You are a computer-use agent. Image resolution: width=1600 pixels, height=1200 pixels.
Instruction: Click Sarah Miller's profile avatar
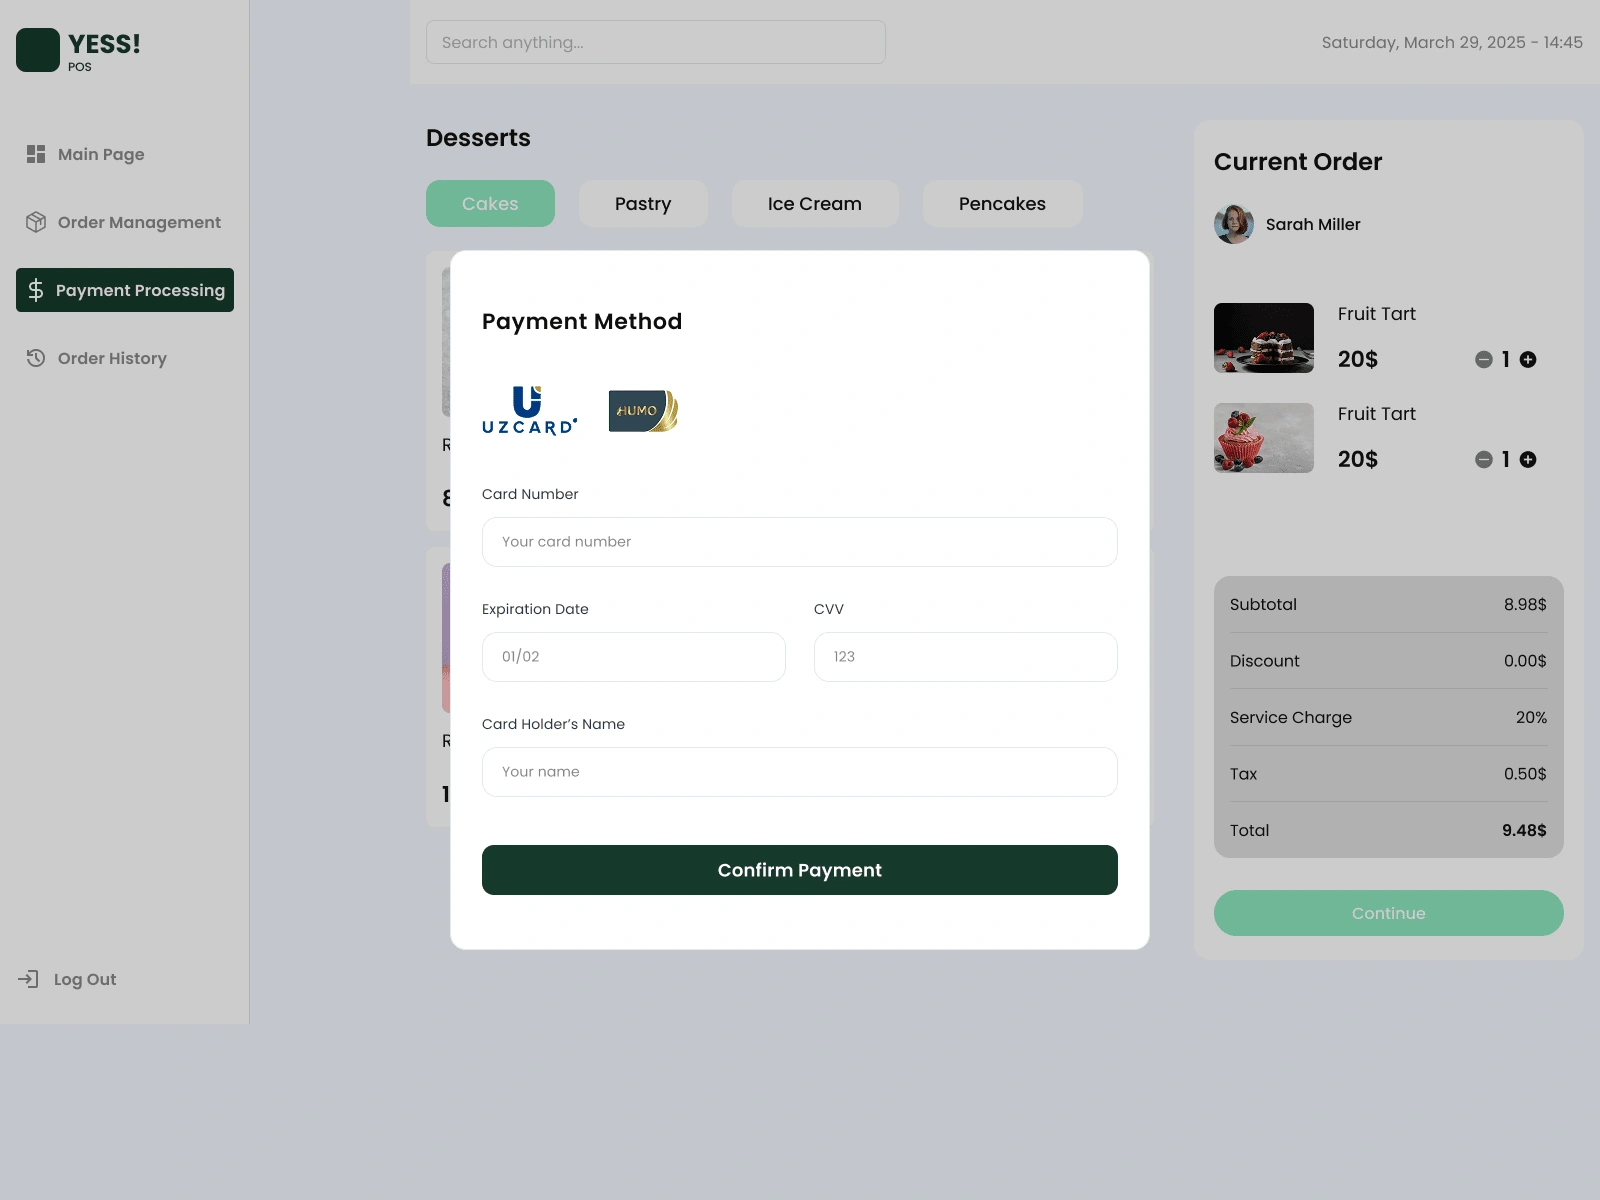point(1234,224)
